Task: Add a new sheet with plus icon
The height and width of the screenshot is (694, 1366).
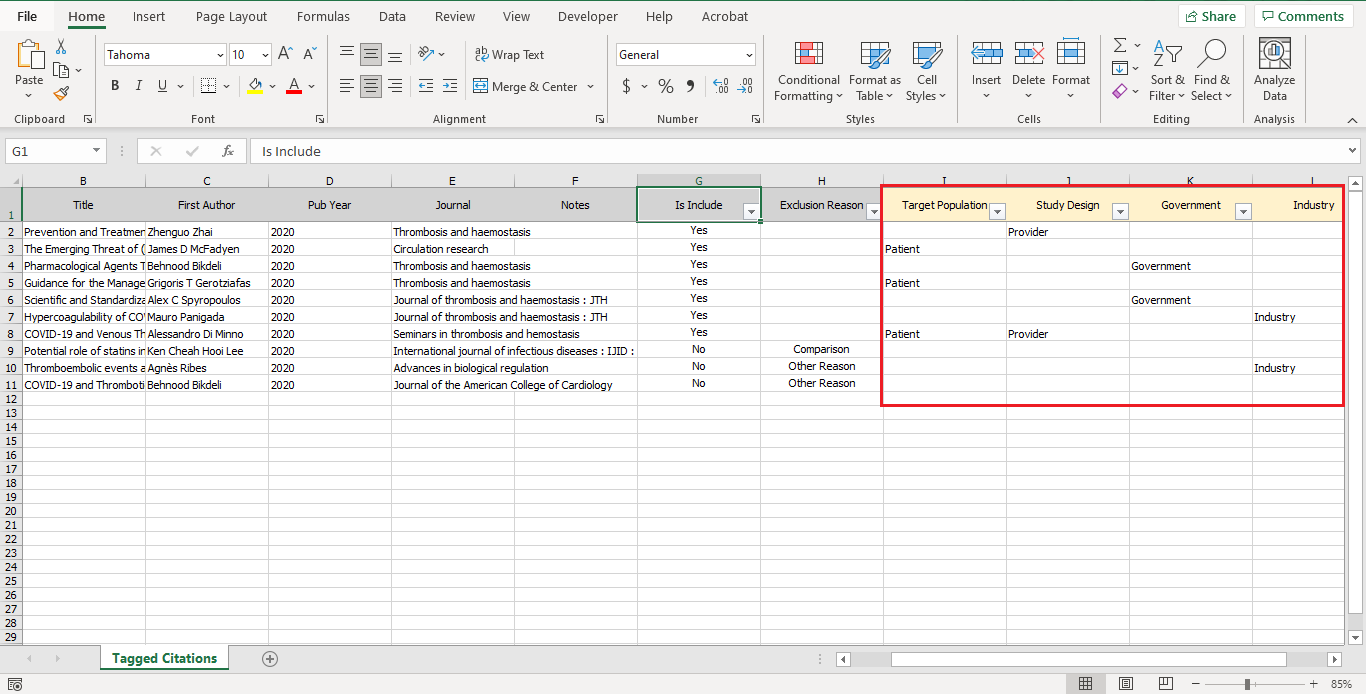Action: tap(270, 658)
